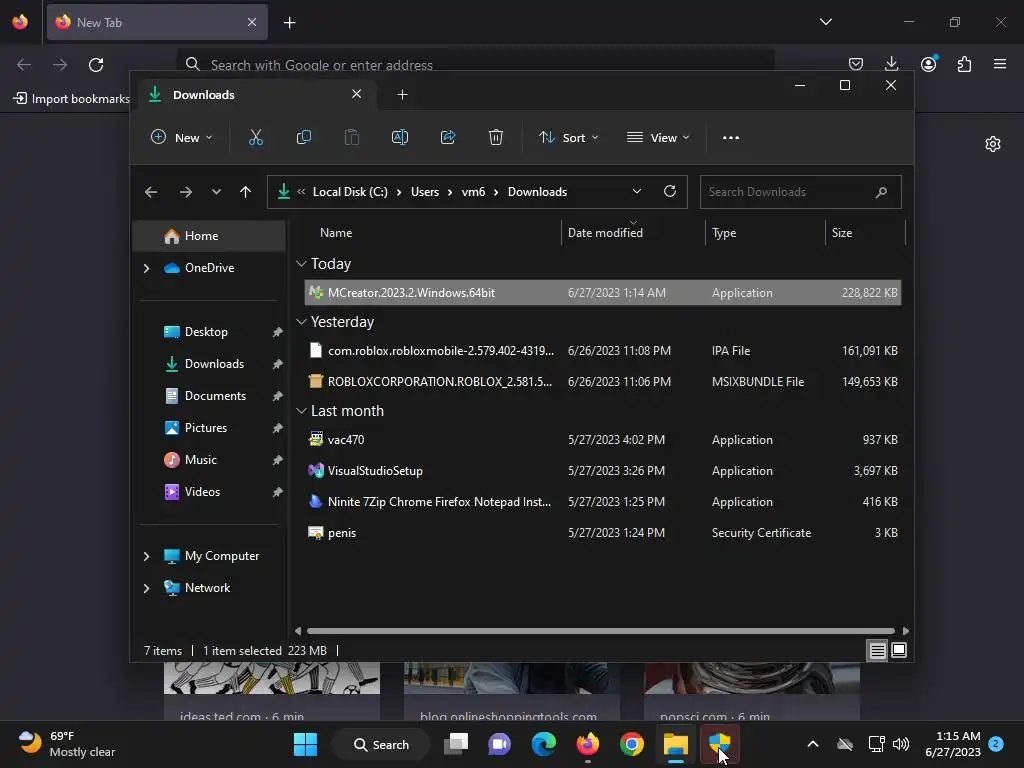Select the VisualStudioSetup file

(x=603, y=471)
